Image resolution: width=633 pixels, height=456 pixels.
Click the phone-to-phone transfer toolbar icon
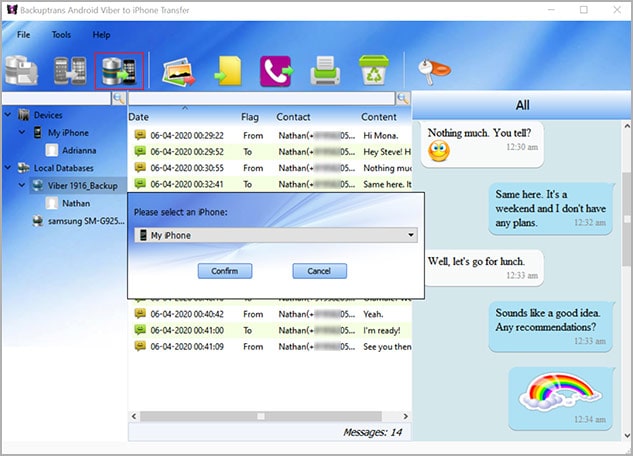click(x=70, y=71)
